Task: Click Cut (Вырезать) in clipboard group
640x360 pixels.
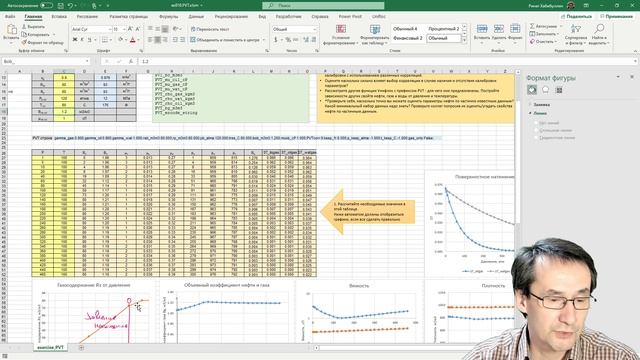Action: click(x=33, y=27)
